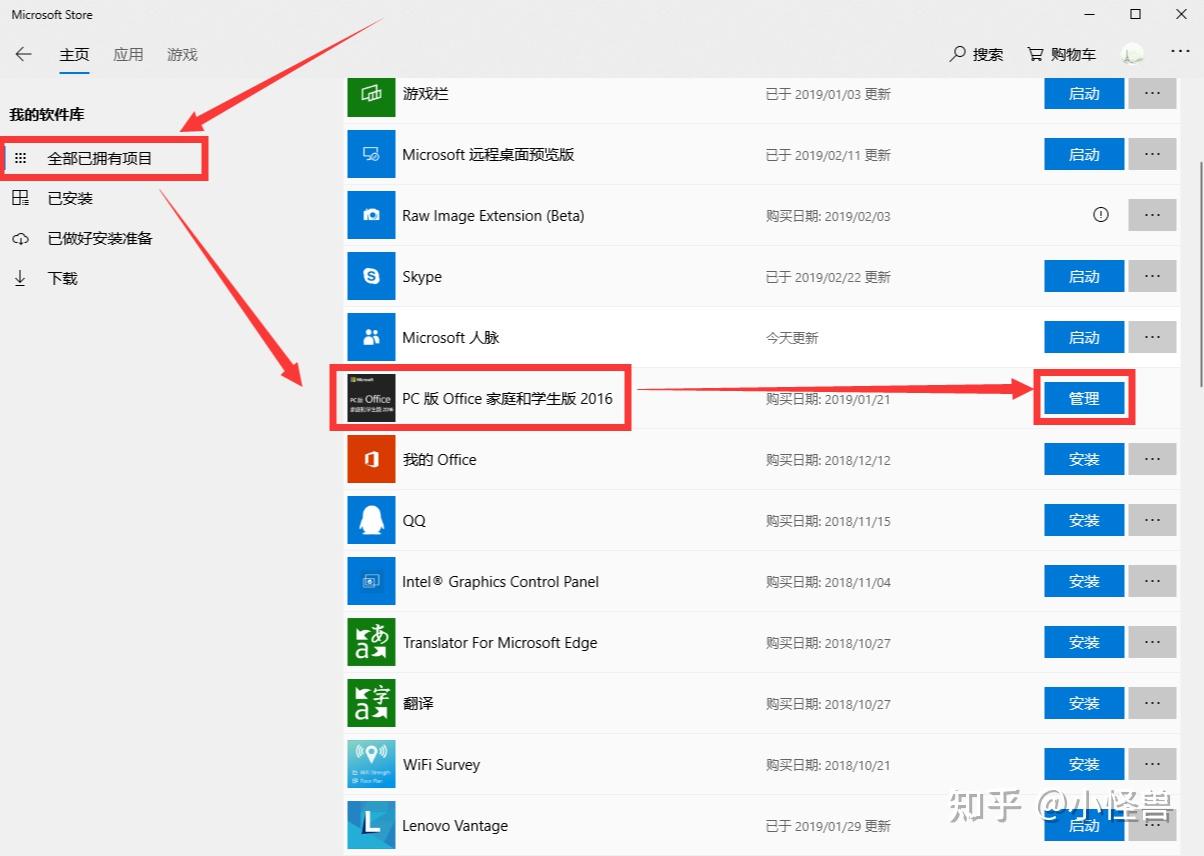The width and height of the screenshot is (1204, 856).
Task: Click the Microsoft 人脉 app icon
Action: (x=372, y=338)
